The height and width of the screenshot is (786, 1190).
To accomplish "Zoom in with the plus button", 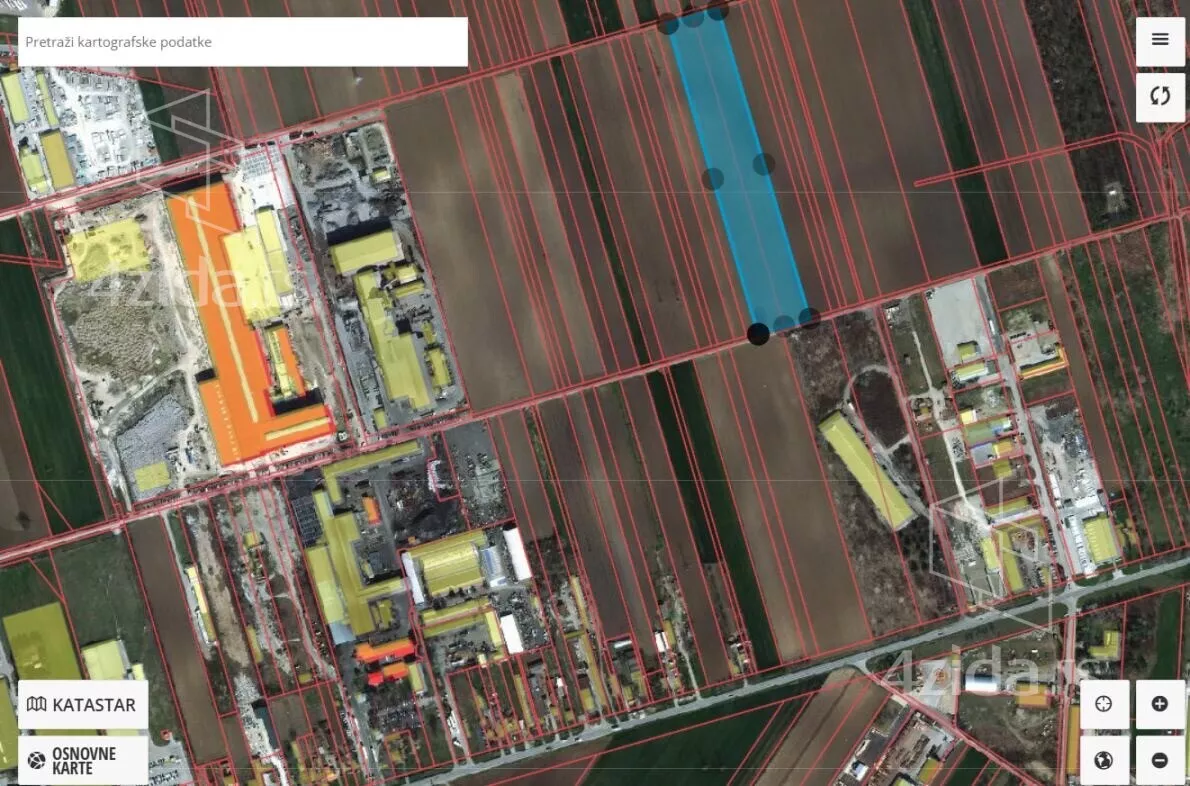I will pos(1160,704).
